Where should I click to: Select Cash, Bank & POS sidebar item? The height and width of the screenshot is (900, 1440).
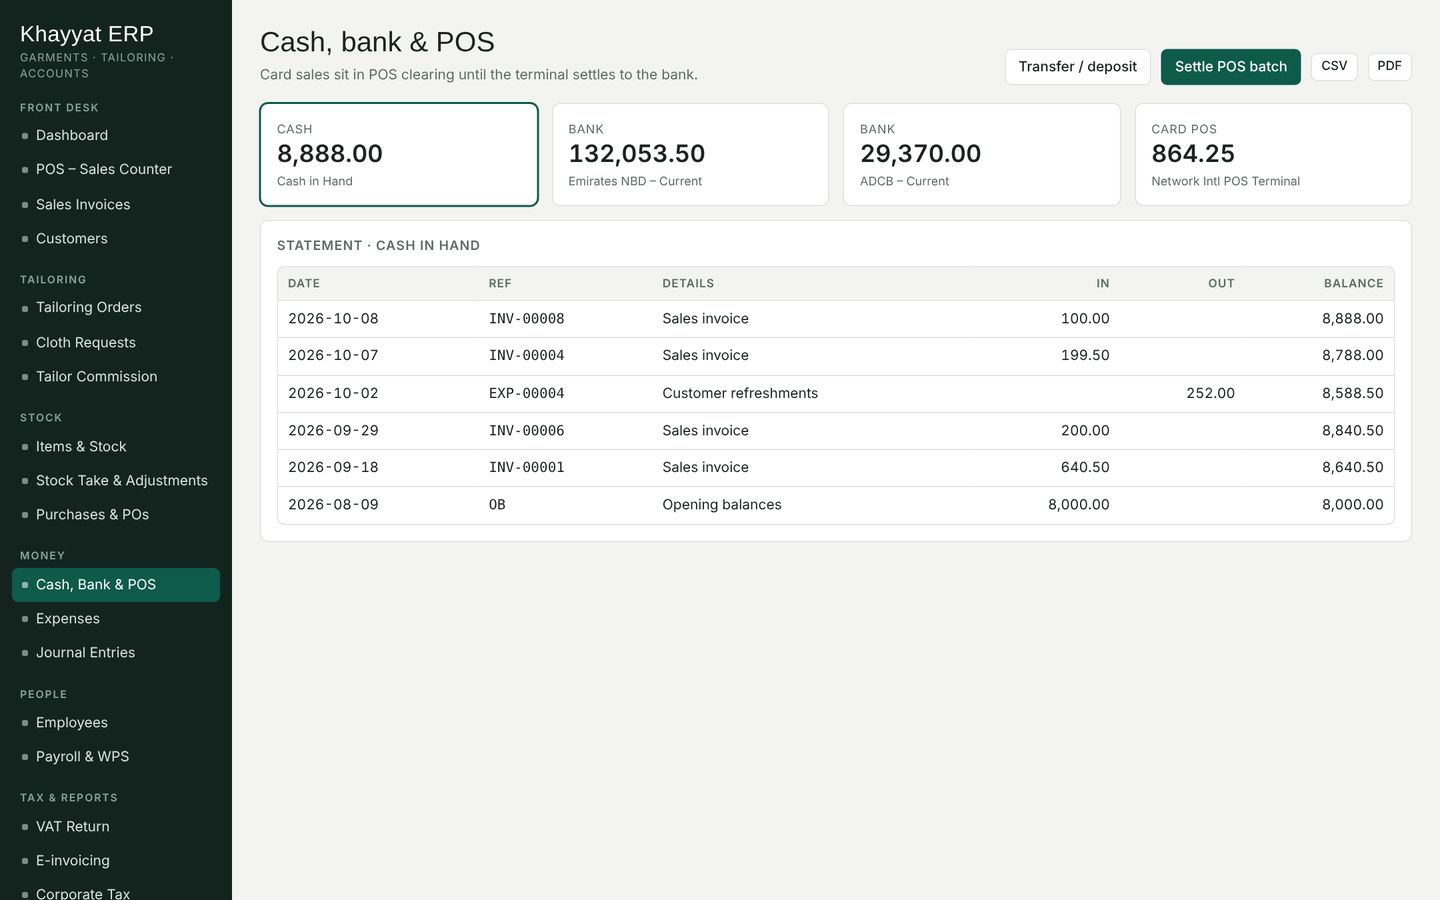point(116,584)
